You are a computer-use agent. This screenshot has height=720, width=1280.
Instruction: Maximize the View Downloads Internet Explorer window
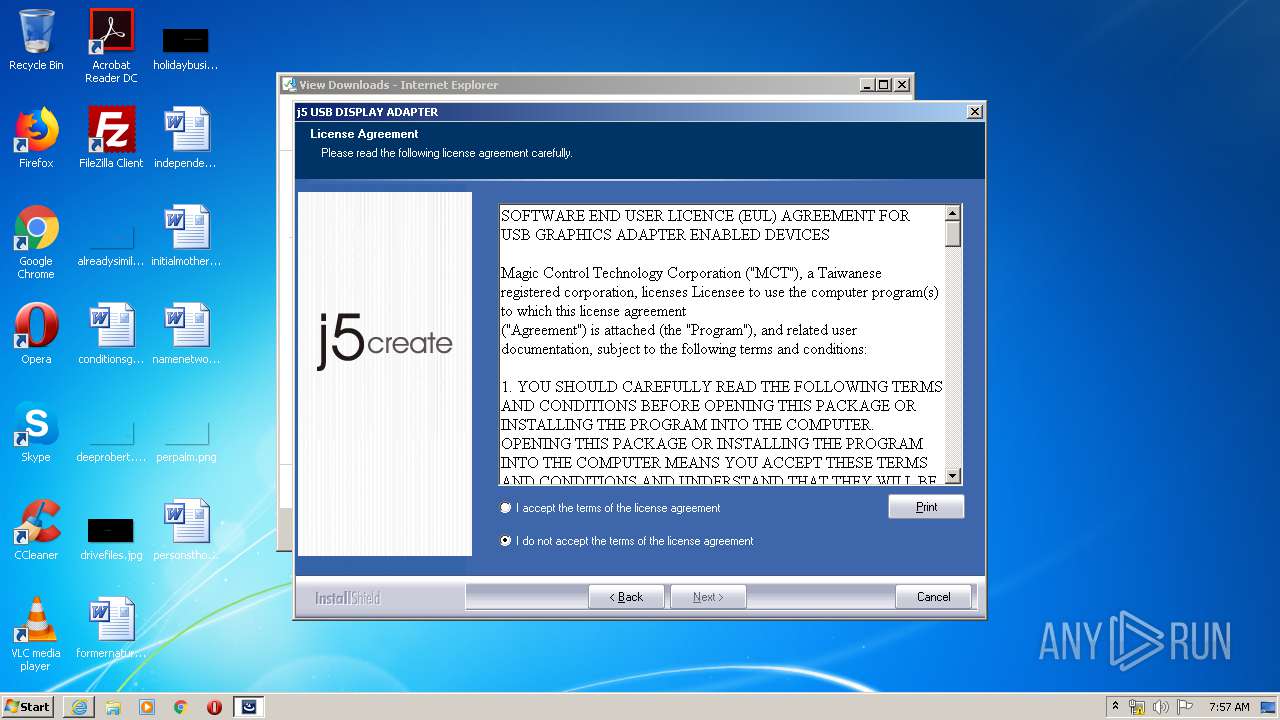click(883, 85)
